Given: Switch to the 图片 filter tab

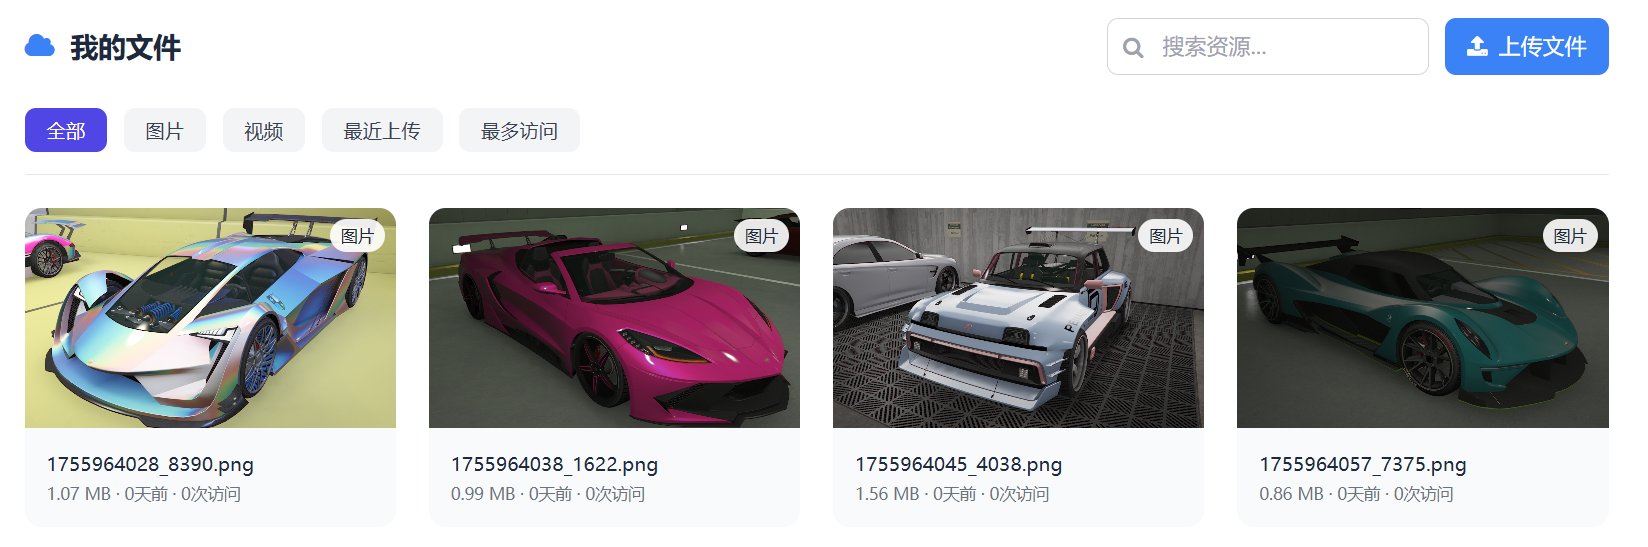Looking at the screenshot, I should pyautogui.click(x=165, y=130).
